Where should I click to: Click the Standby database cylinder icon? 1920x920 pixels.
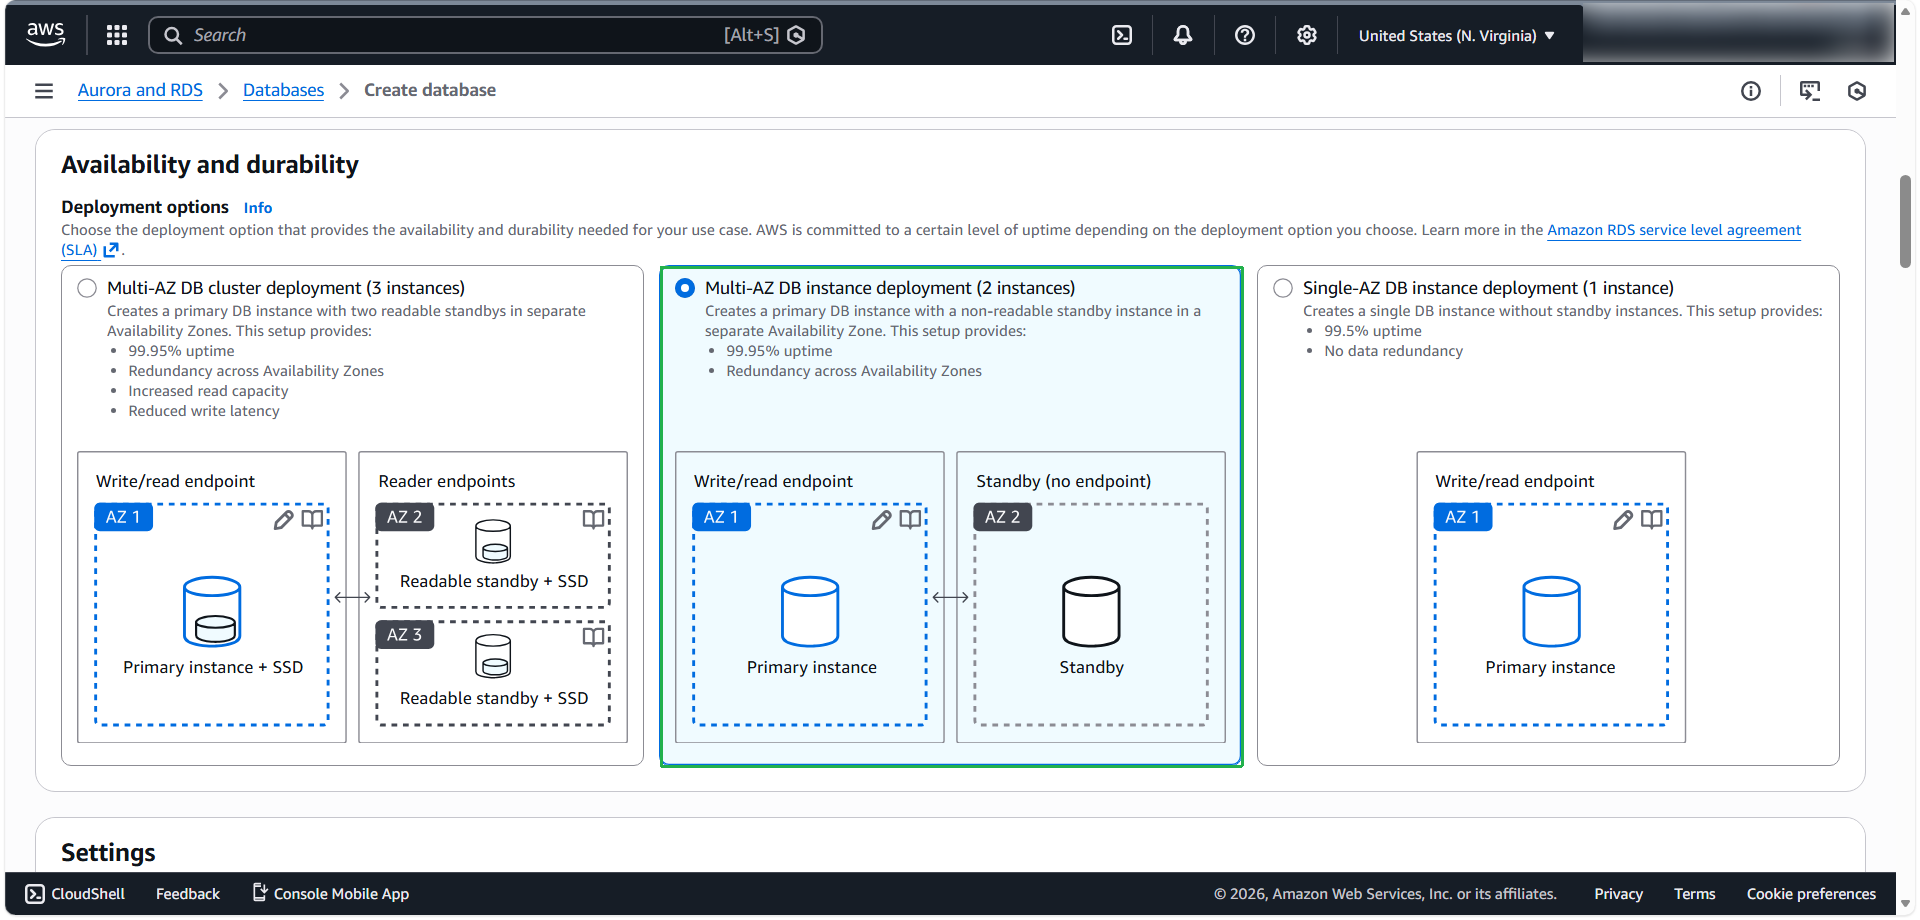click(1091, 611)
